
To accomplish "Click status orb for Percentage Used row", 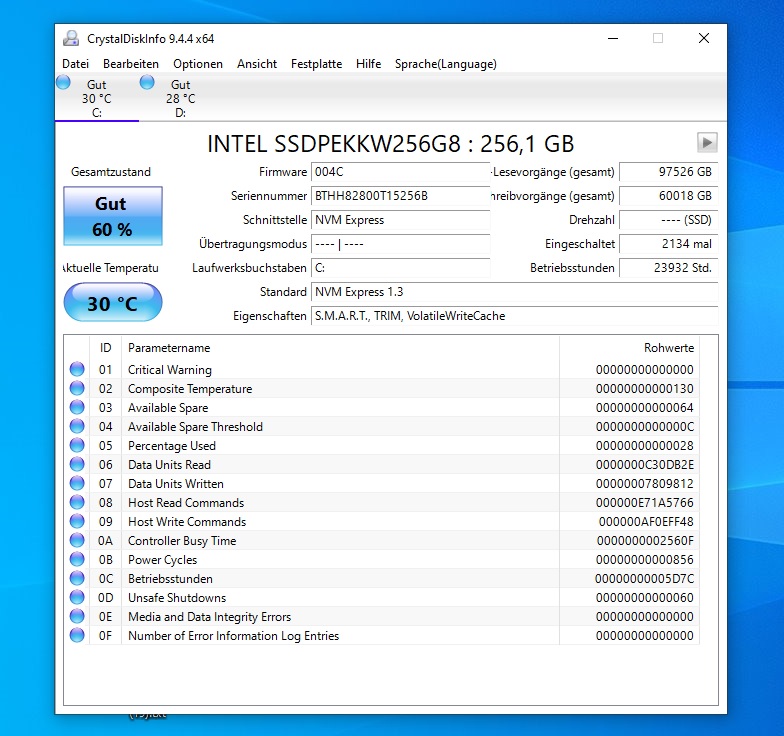I will [77, 445].
